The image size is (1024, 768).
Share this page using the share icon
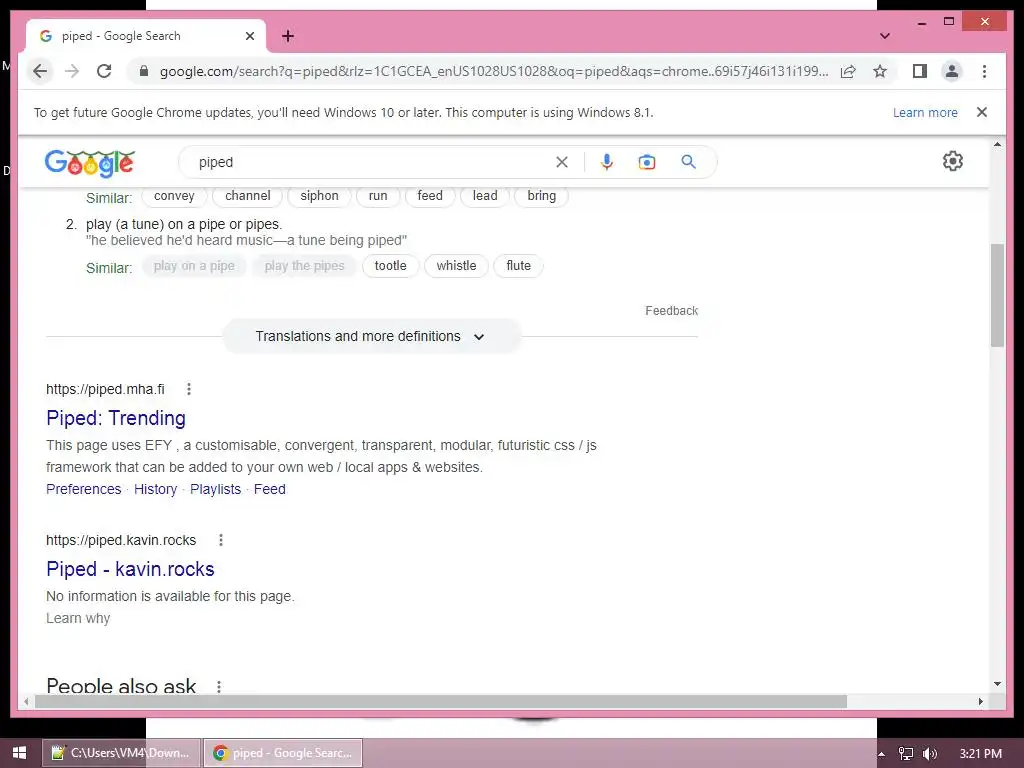point(848,71)
